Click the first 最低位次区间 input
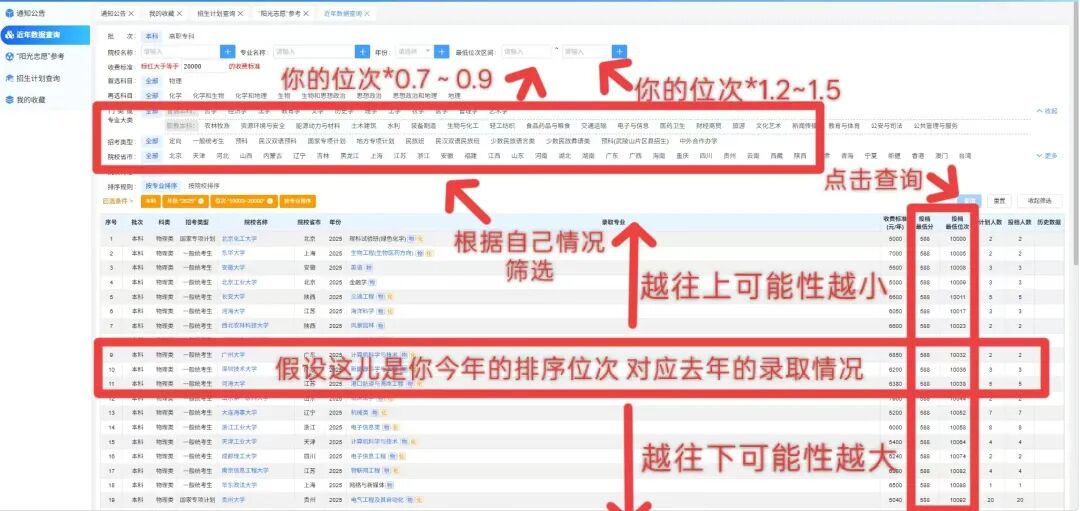Viewport: 1080px width, 511px height. coord(526,52)
